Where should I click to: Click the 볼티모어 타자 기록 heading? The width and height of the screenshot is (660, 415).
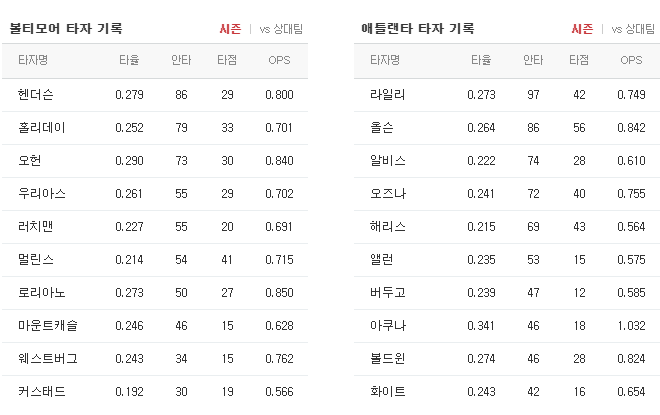[66, 29]
